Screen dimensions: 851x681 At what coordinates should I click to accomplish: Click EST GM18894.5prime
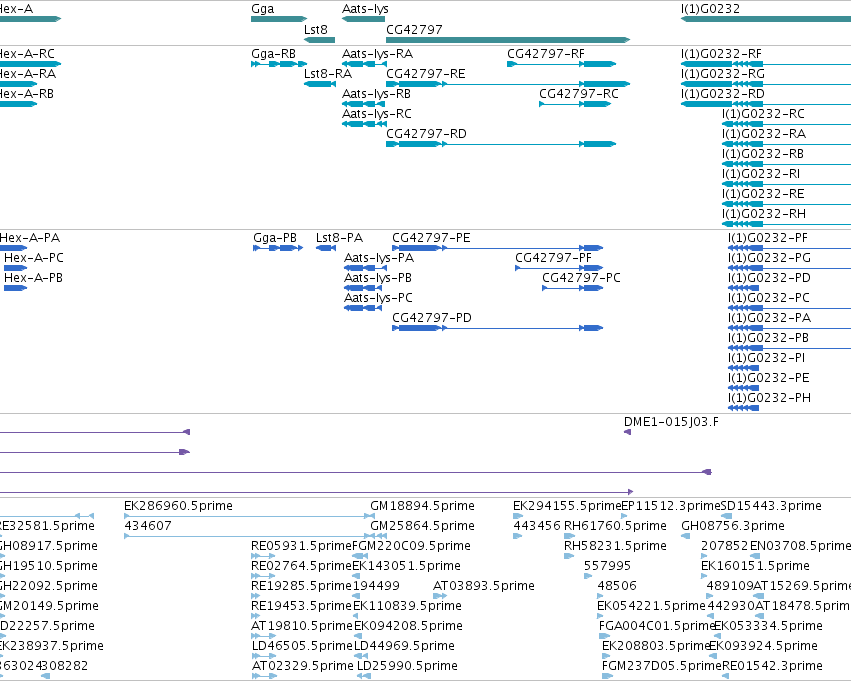point(422,506)
